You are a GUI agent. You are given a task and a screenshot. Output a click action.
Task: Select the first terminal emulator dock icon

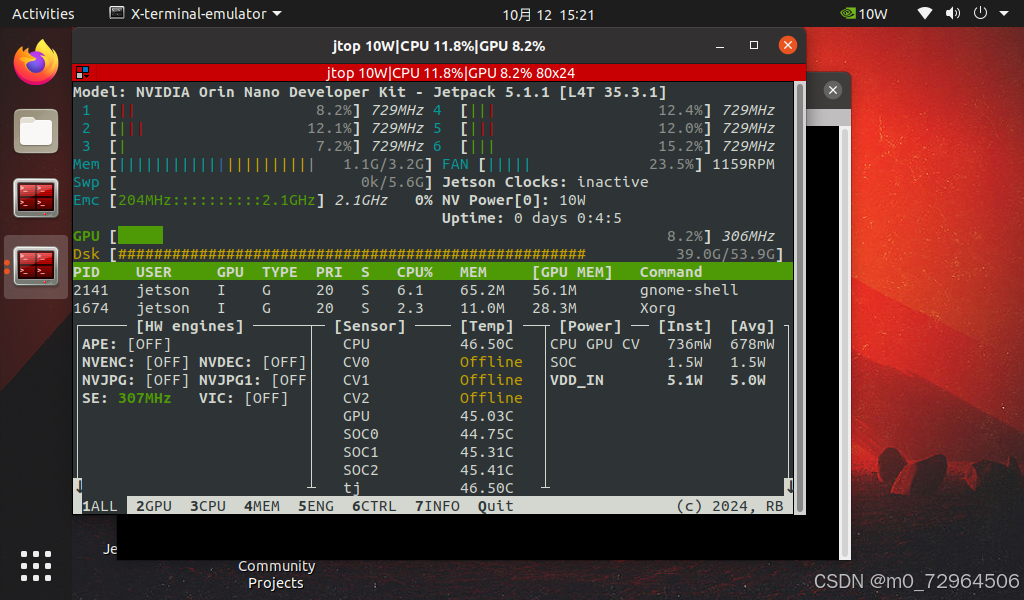click(36, 198)
